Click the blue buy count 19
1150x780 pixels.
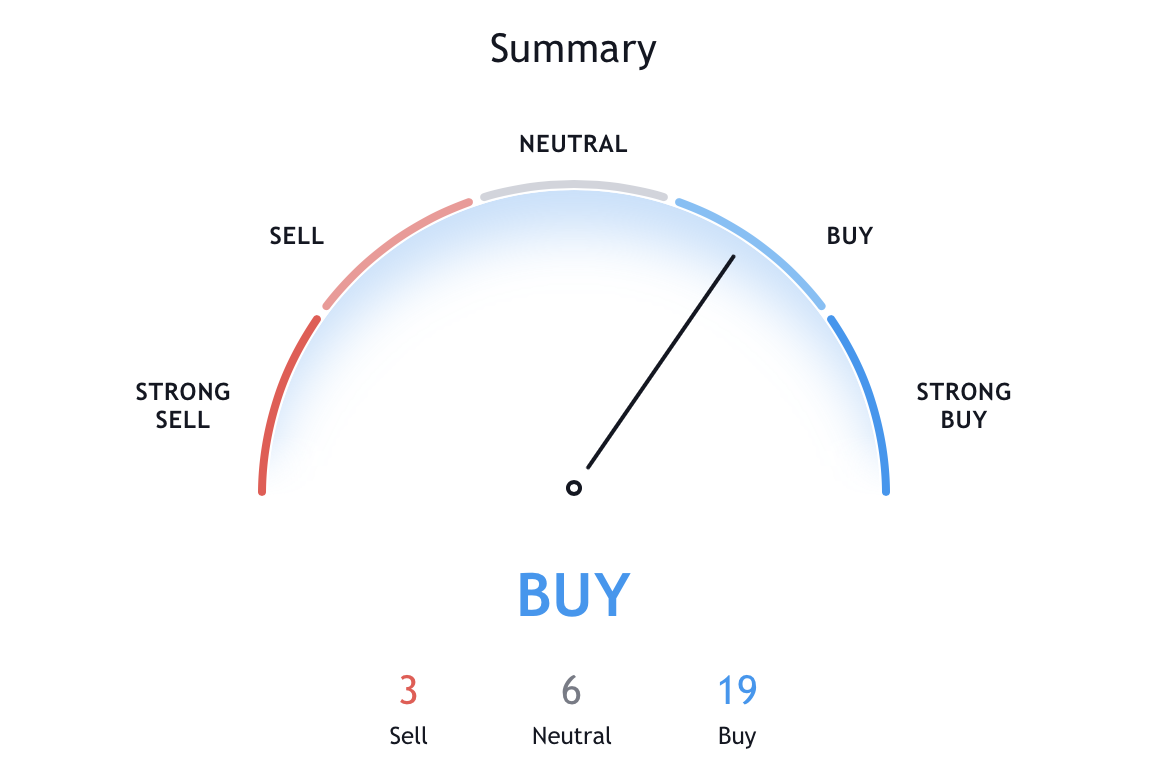[737, 691]
